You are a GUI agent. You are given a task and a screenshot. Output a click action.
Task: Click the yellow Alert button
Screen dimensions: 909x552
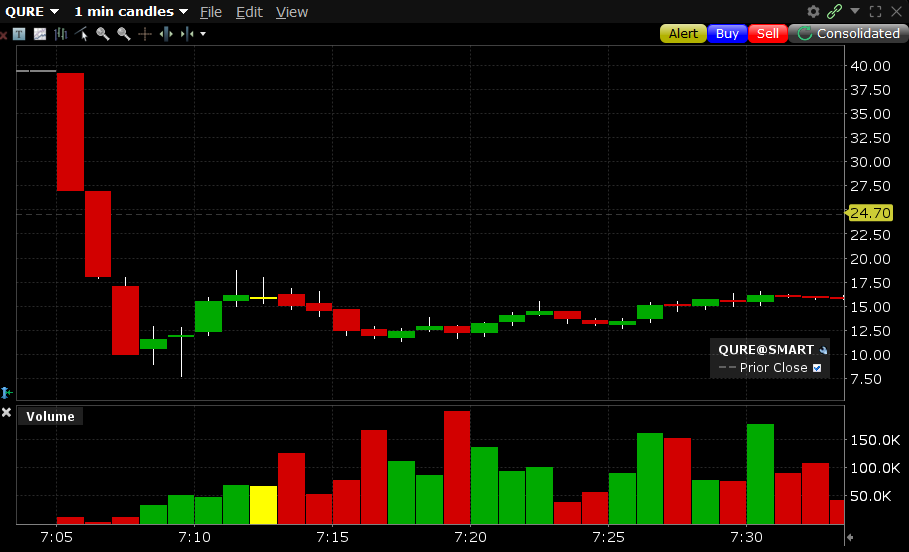coord(683,34)
